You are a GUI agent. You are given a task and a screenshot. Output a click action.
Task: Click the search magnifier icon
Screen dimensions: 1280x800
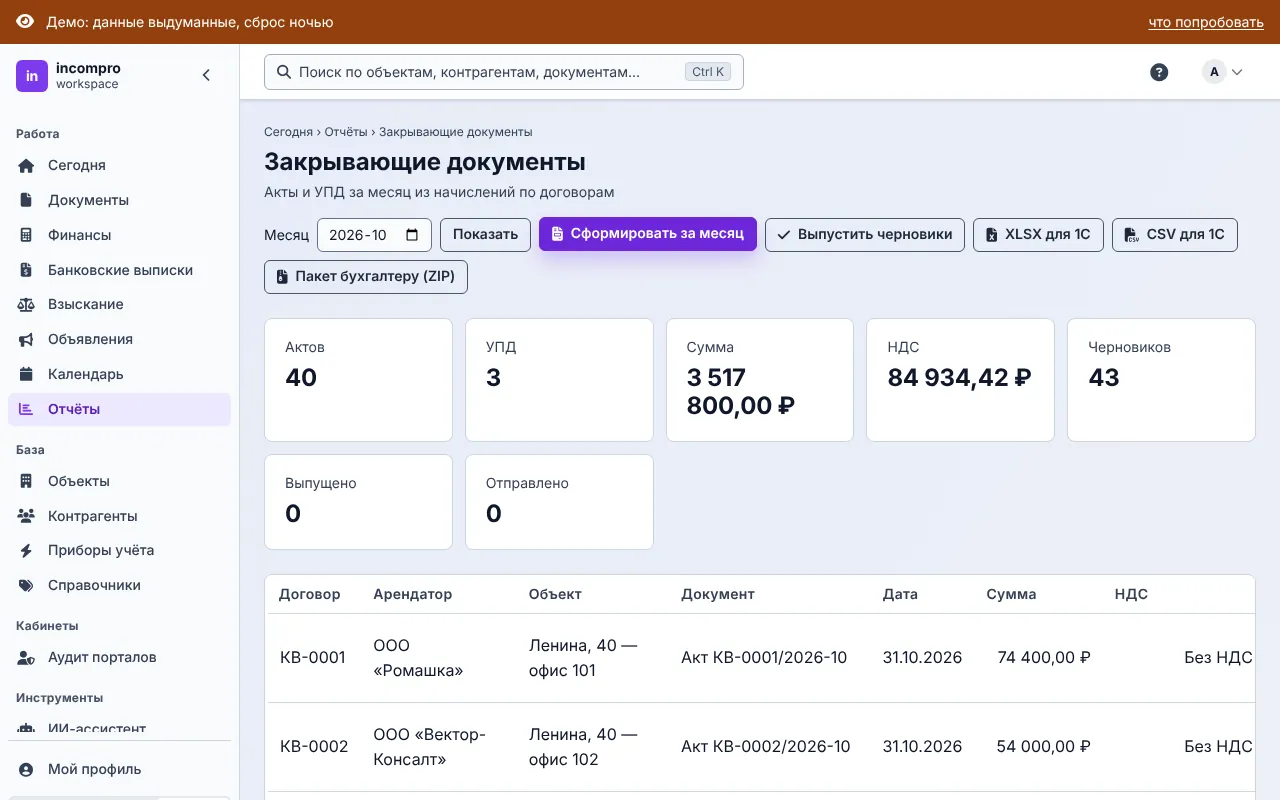(x=283, y=72)
